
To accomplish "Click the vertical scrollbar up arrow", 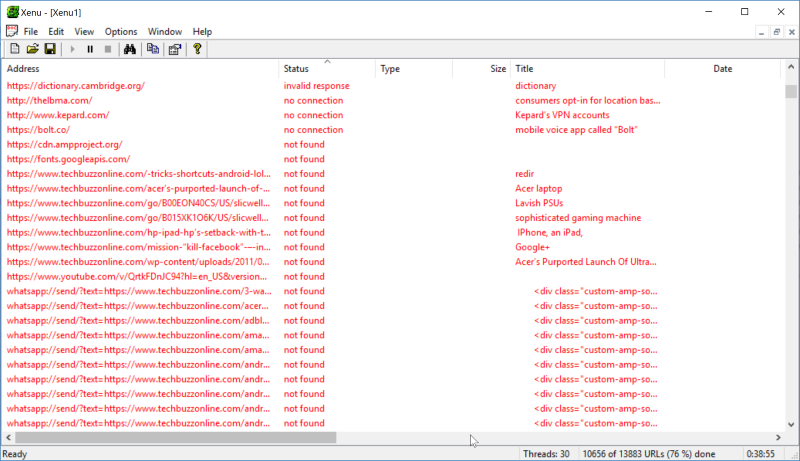I will (791, 67).
